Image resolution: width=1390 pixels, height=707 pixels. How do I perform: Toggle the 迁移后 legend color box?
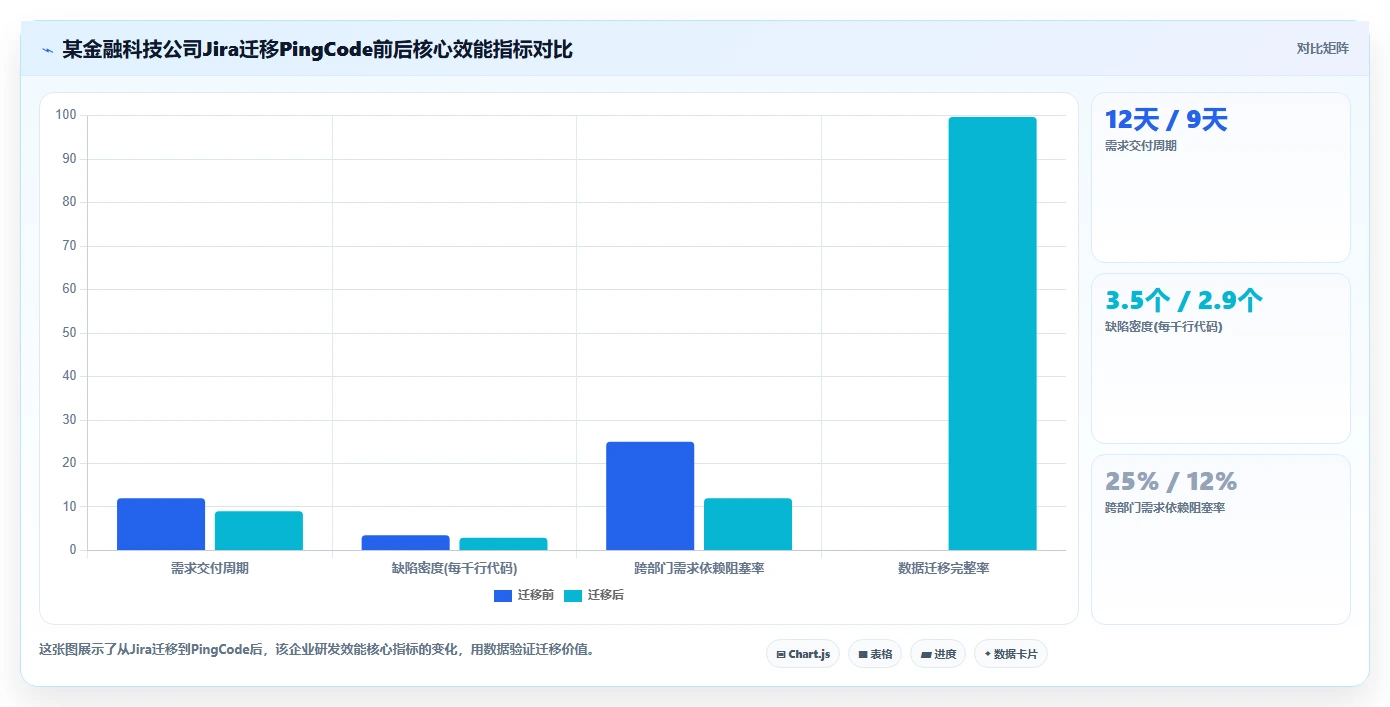point(573,596)
